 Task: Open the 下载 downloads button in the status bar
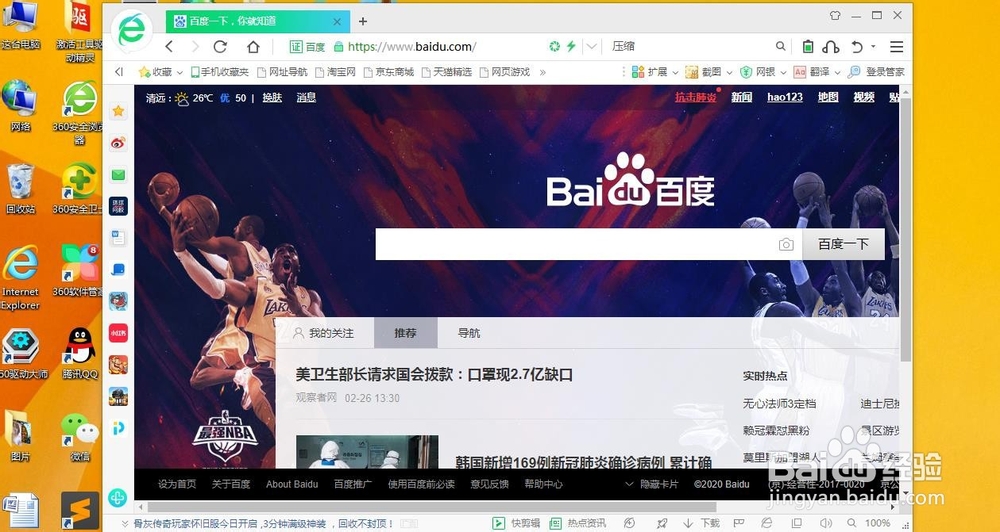pos(702,523)
